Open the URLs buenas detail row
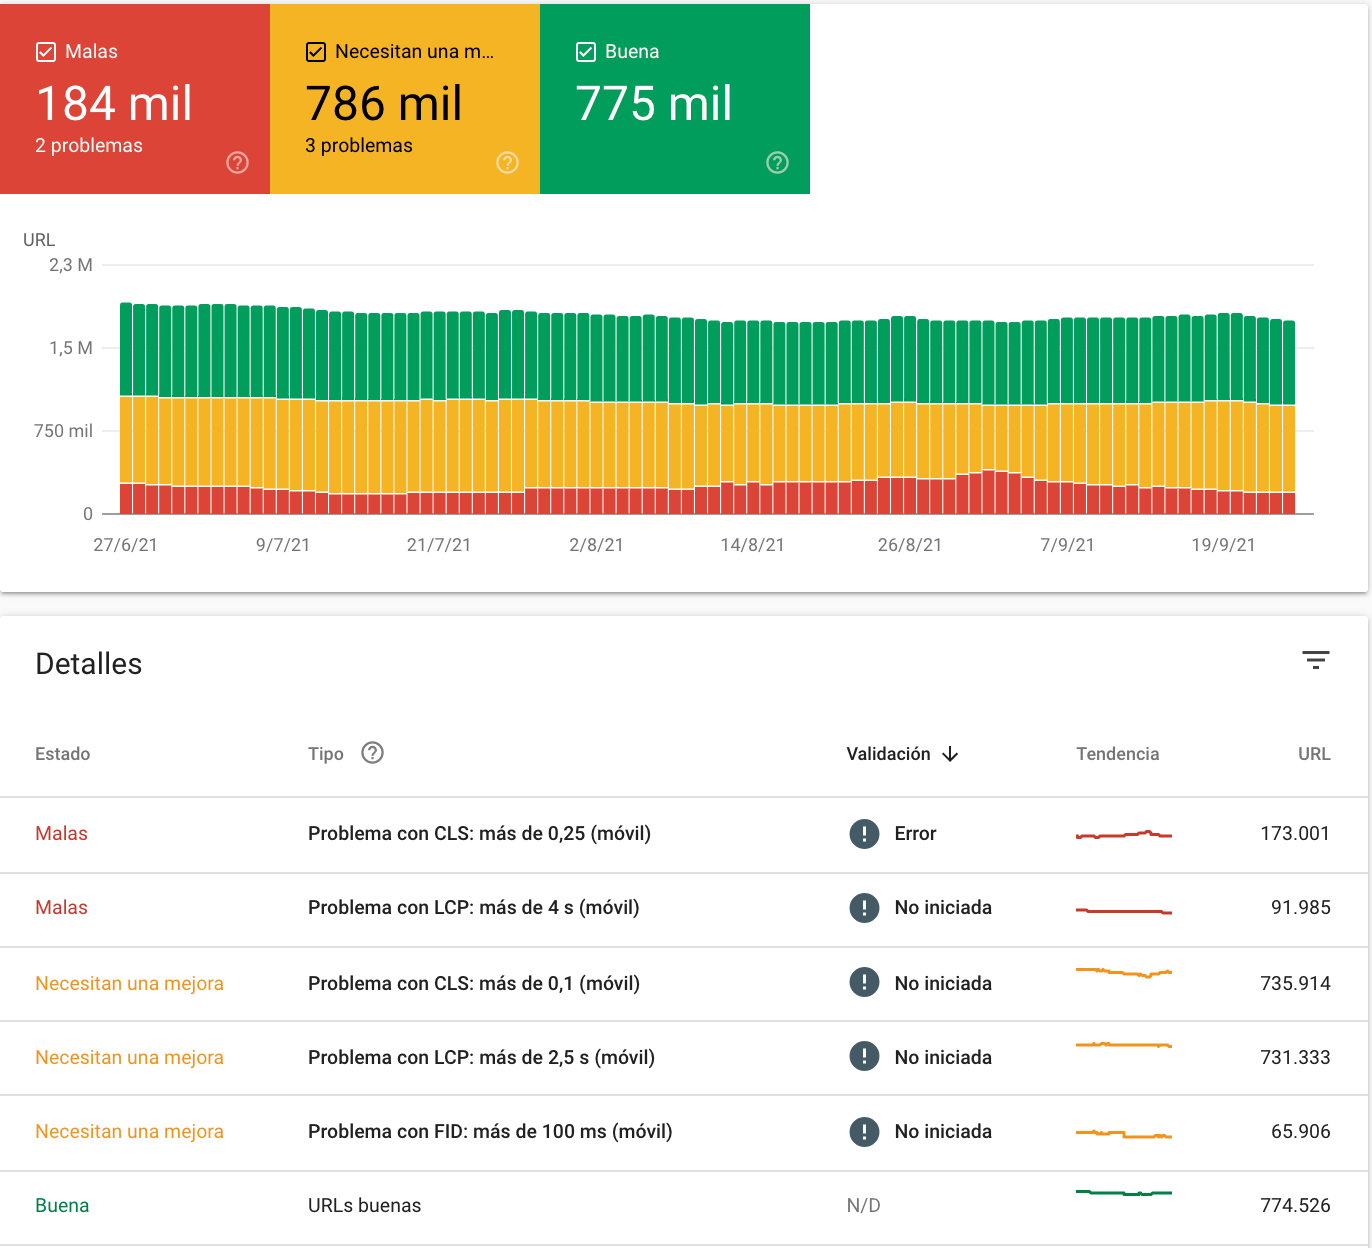Screen dimensions: 1372x1248 (x=364, y=1206)
